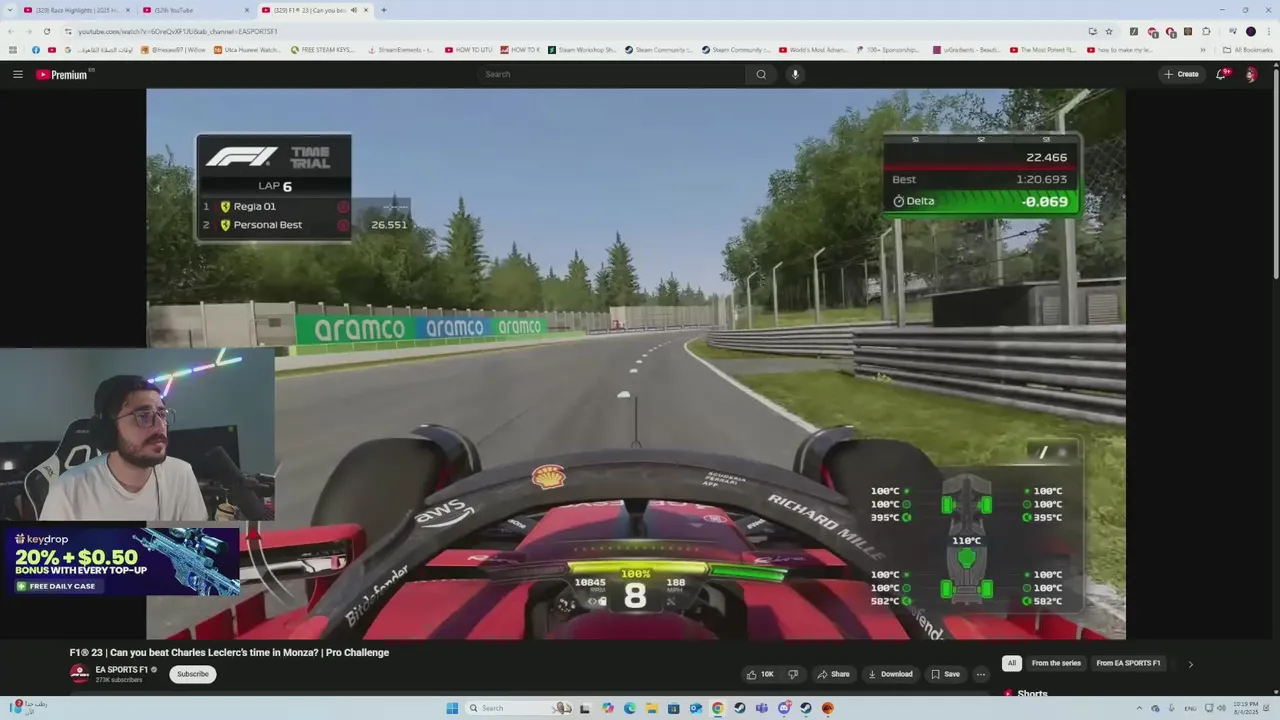This screenshot has height=720, width=1280.
Task: Subscribe to EA SPORTS F1
Action: click(x=193, y=674)
